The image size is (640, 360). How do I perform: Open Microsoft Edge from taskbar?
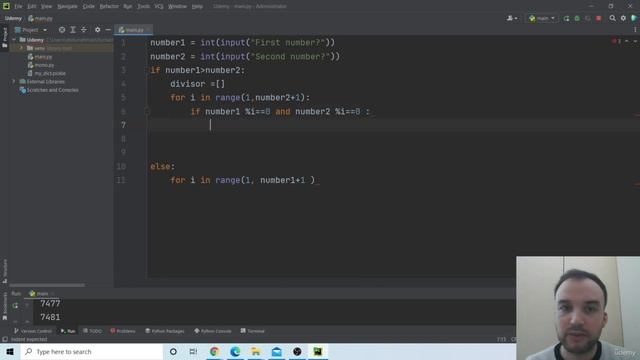point(235,351)
